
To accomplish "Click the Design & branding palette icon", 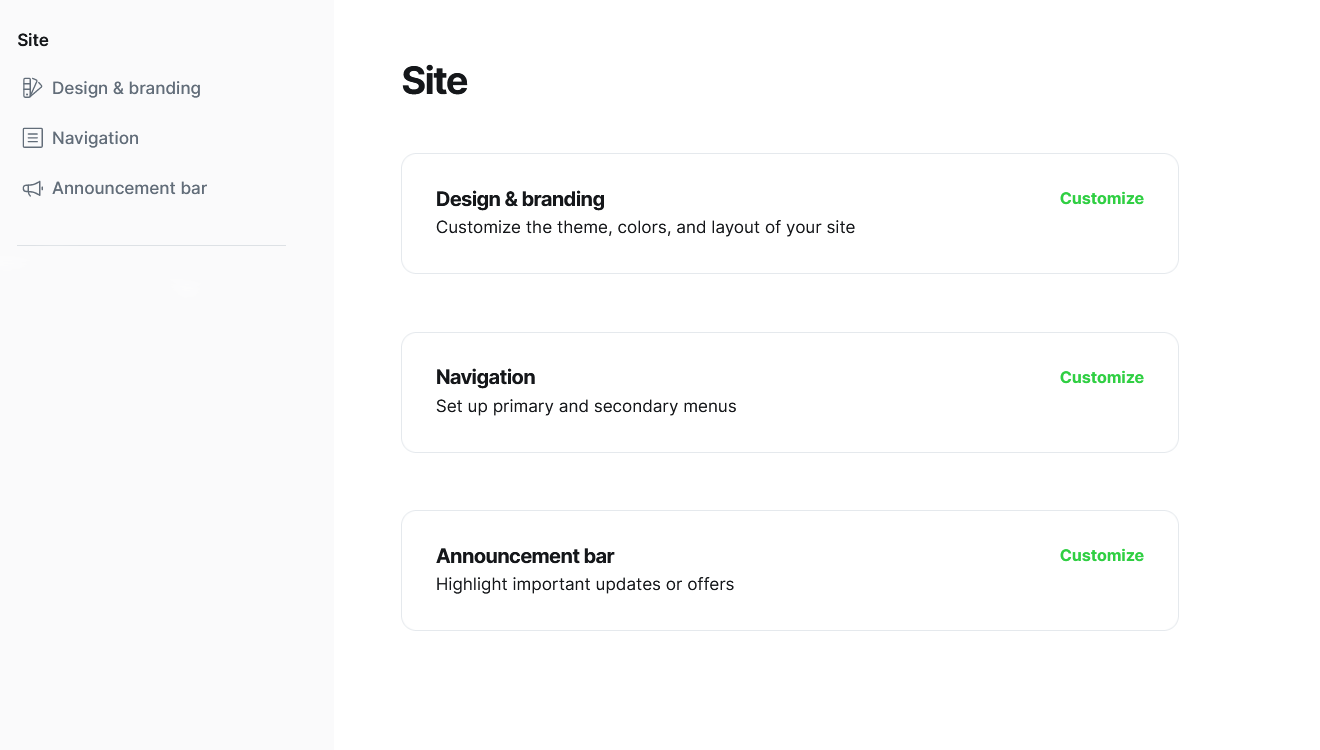I will point(32,88).
